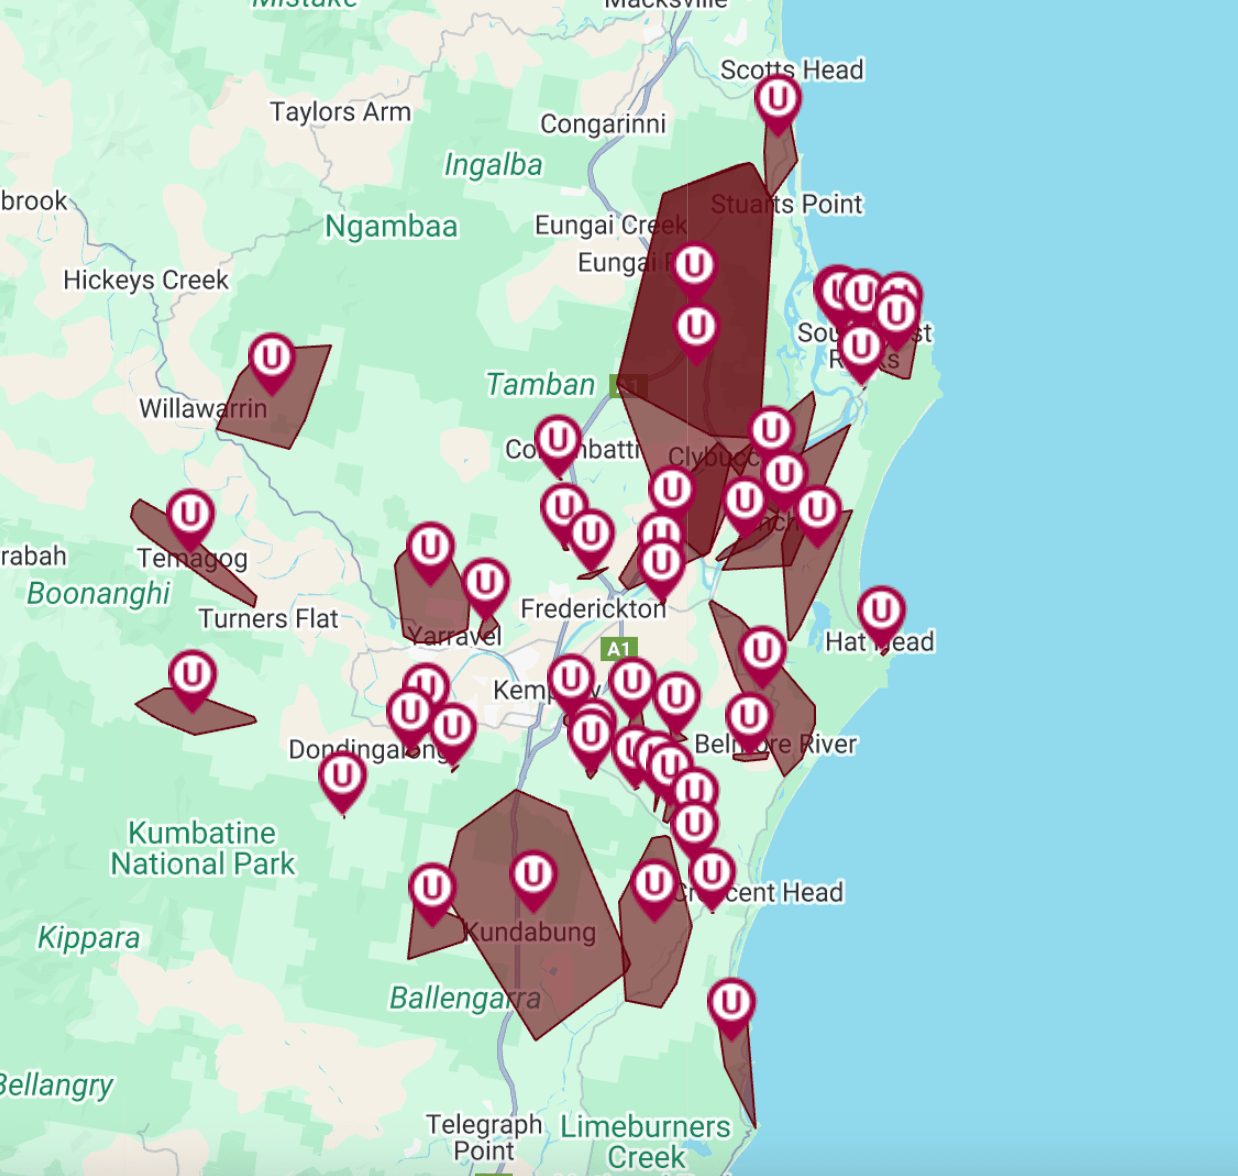
Task: Select the Ballengarra area label
Action: coord(465,998)
